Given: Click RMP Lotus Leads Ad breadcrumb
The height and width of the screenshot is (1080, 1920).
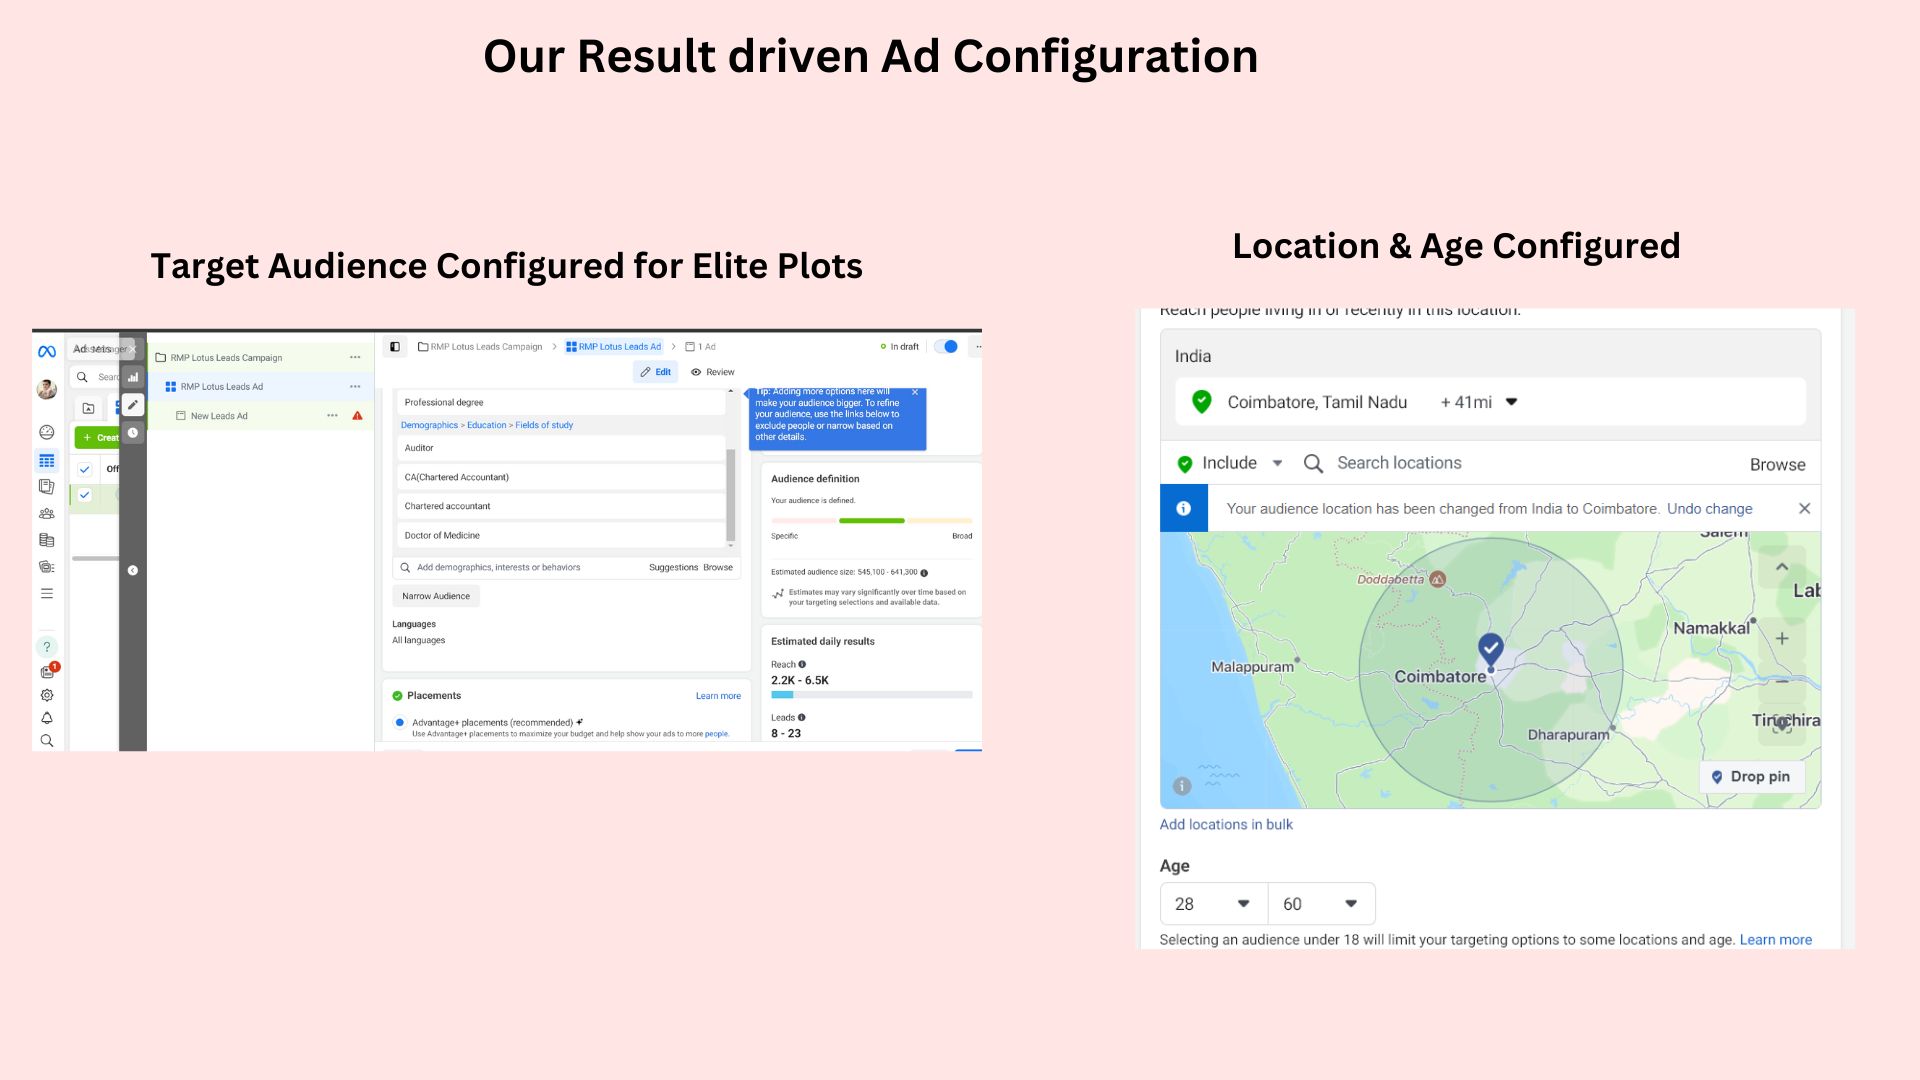Looking at the screenshot, I should click(x=614, y=347).
